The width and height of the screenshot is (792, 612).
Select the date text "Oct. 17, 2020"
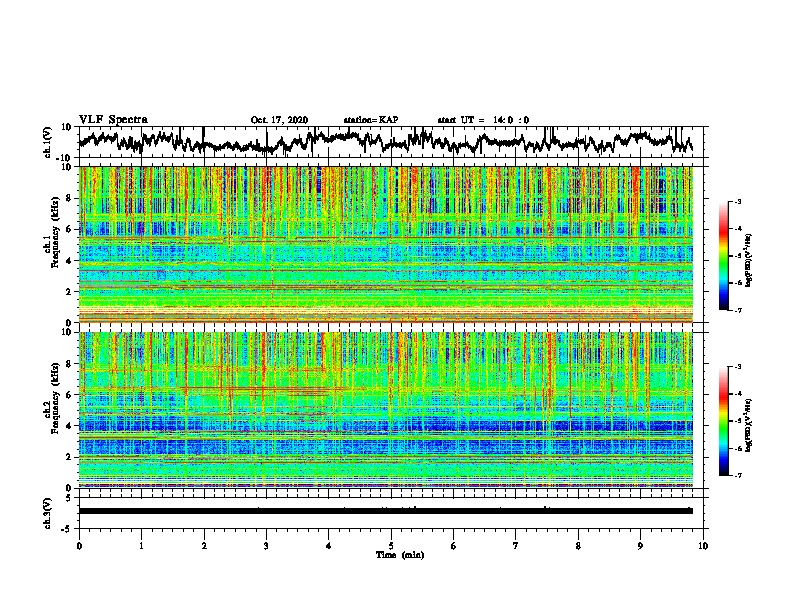point(279,120)
